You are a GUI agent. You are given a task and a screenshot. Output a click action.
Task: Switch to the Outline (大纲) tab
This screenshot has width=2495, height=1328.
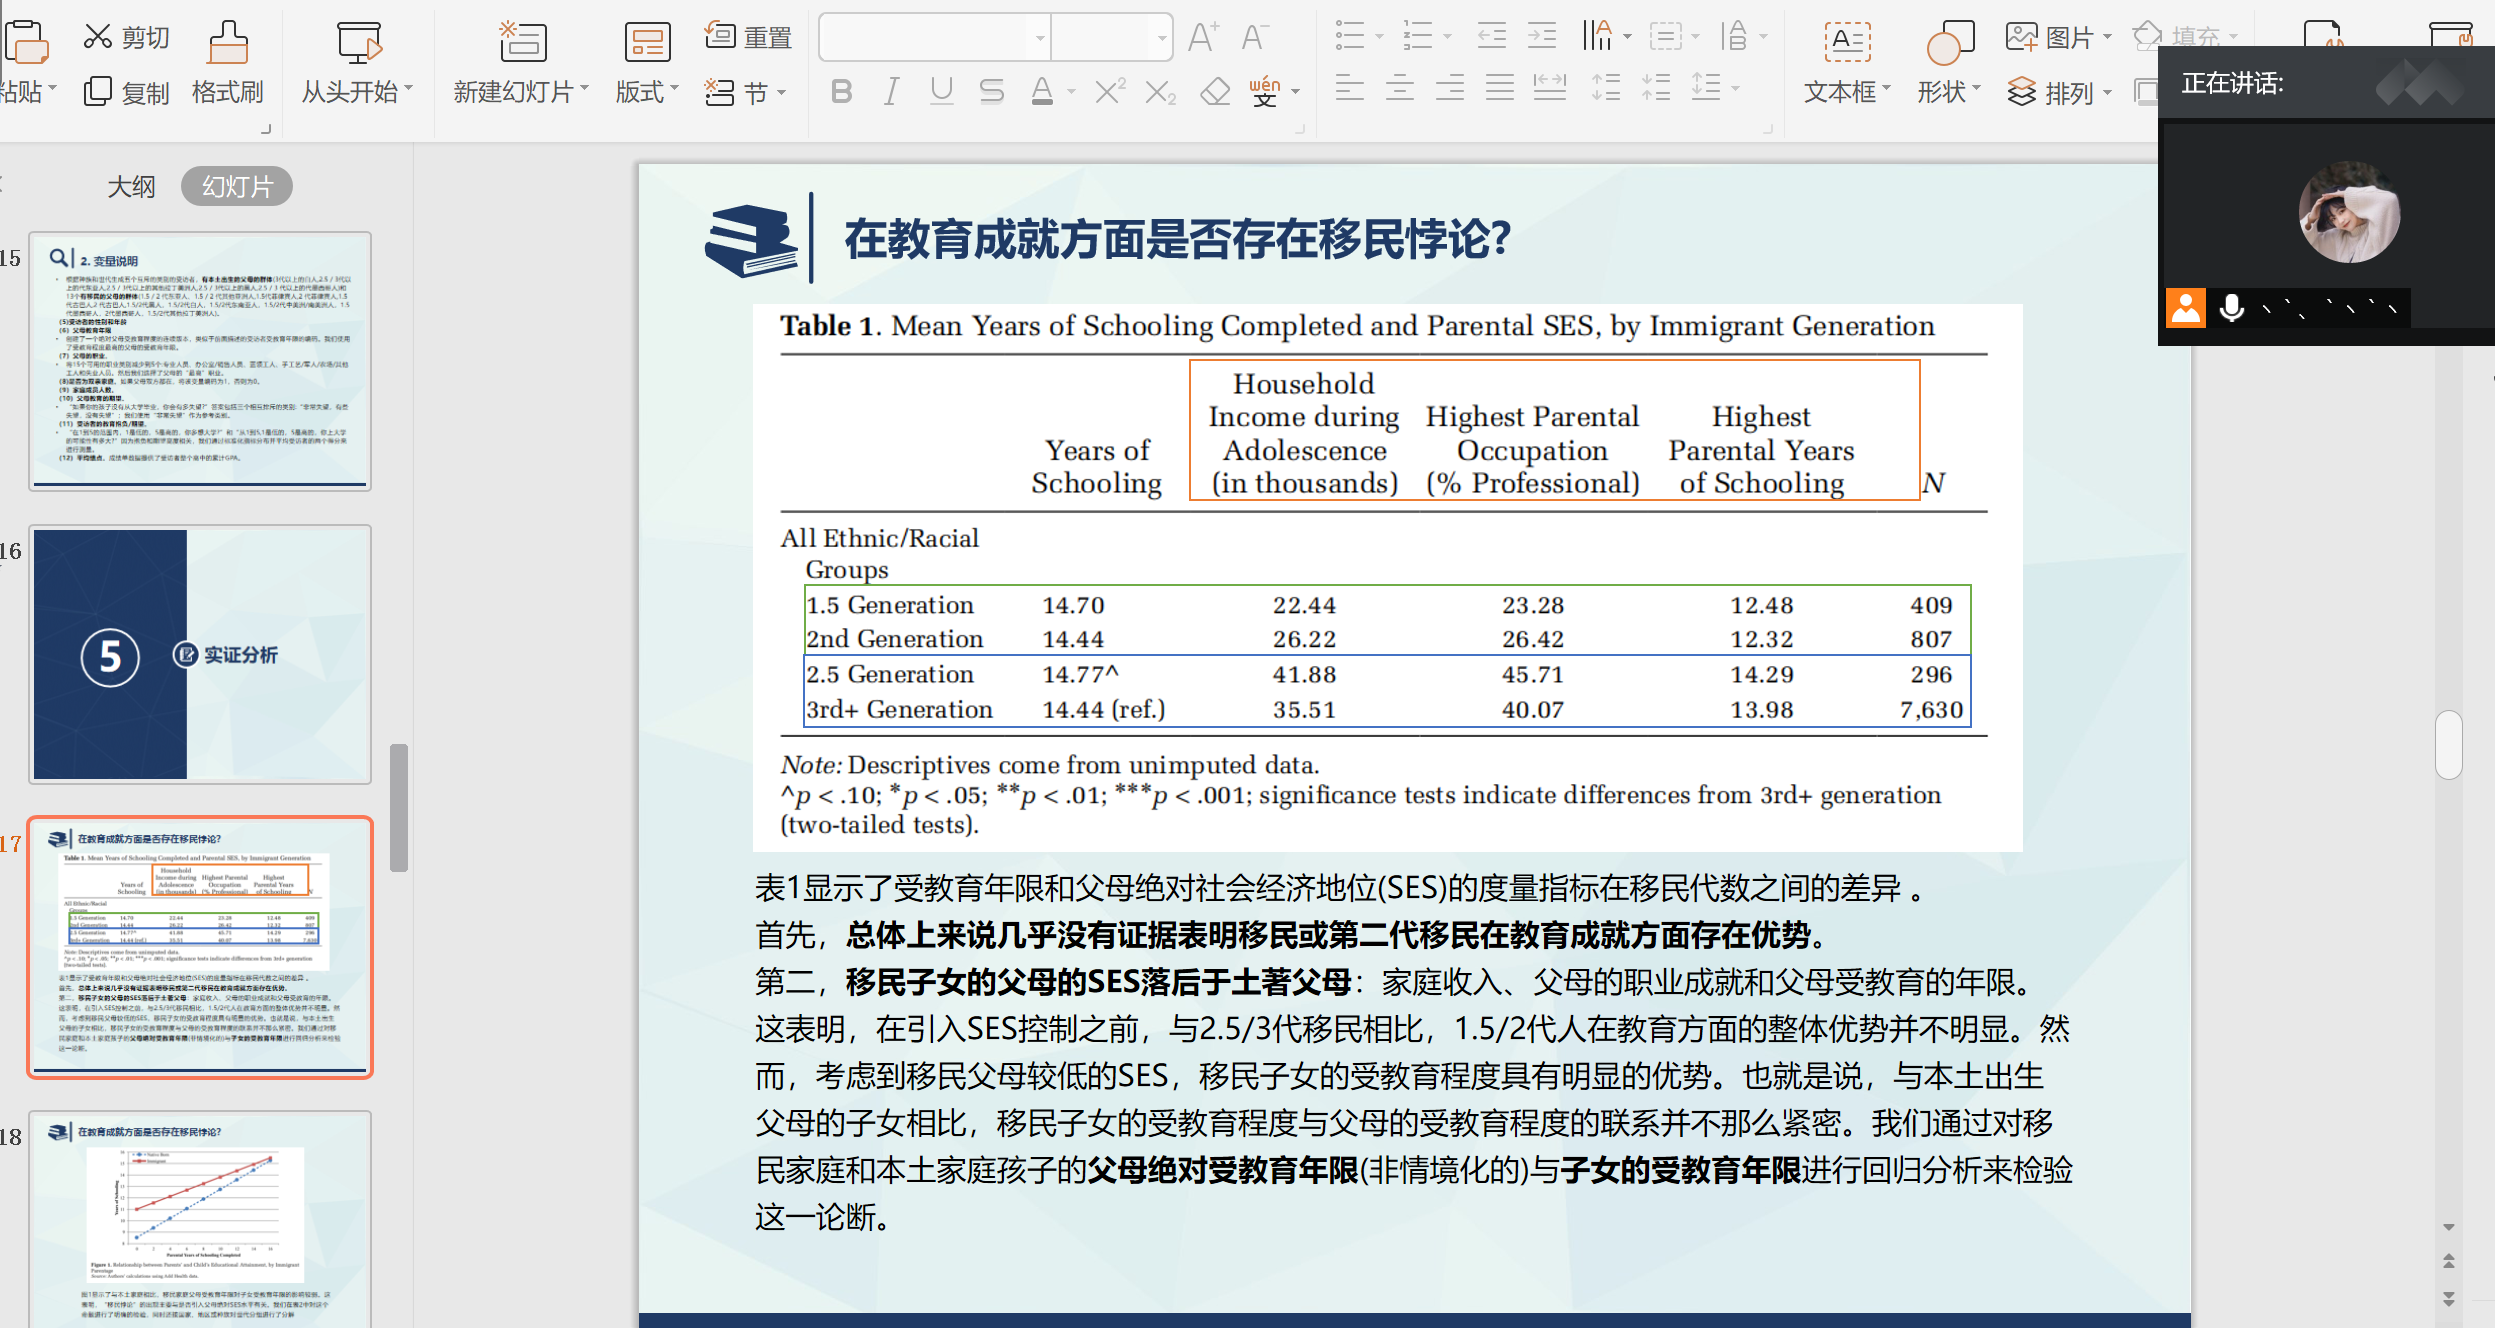(131, 187)
